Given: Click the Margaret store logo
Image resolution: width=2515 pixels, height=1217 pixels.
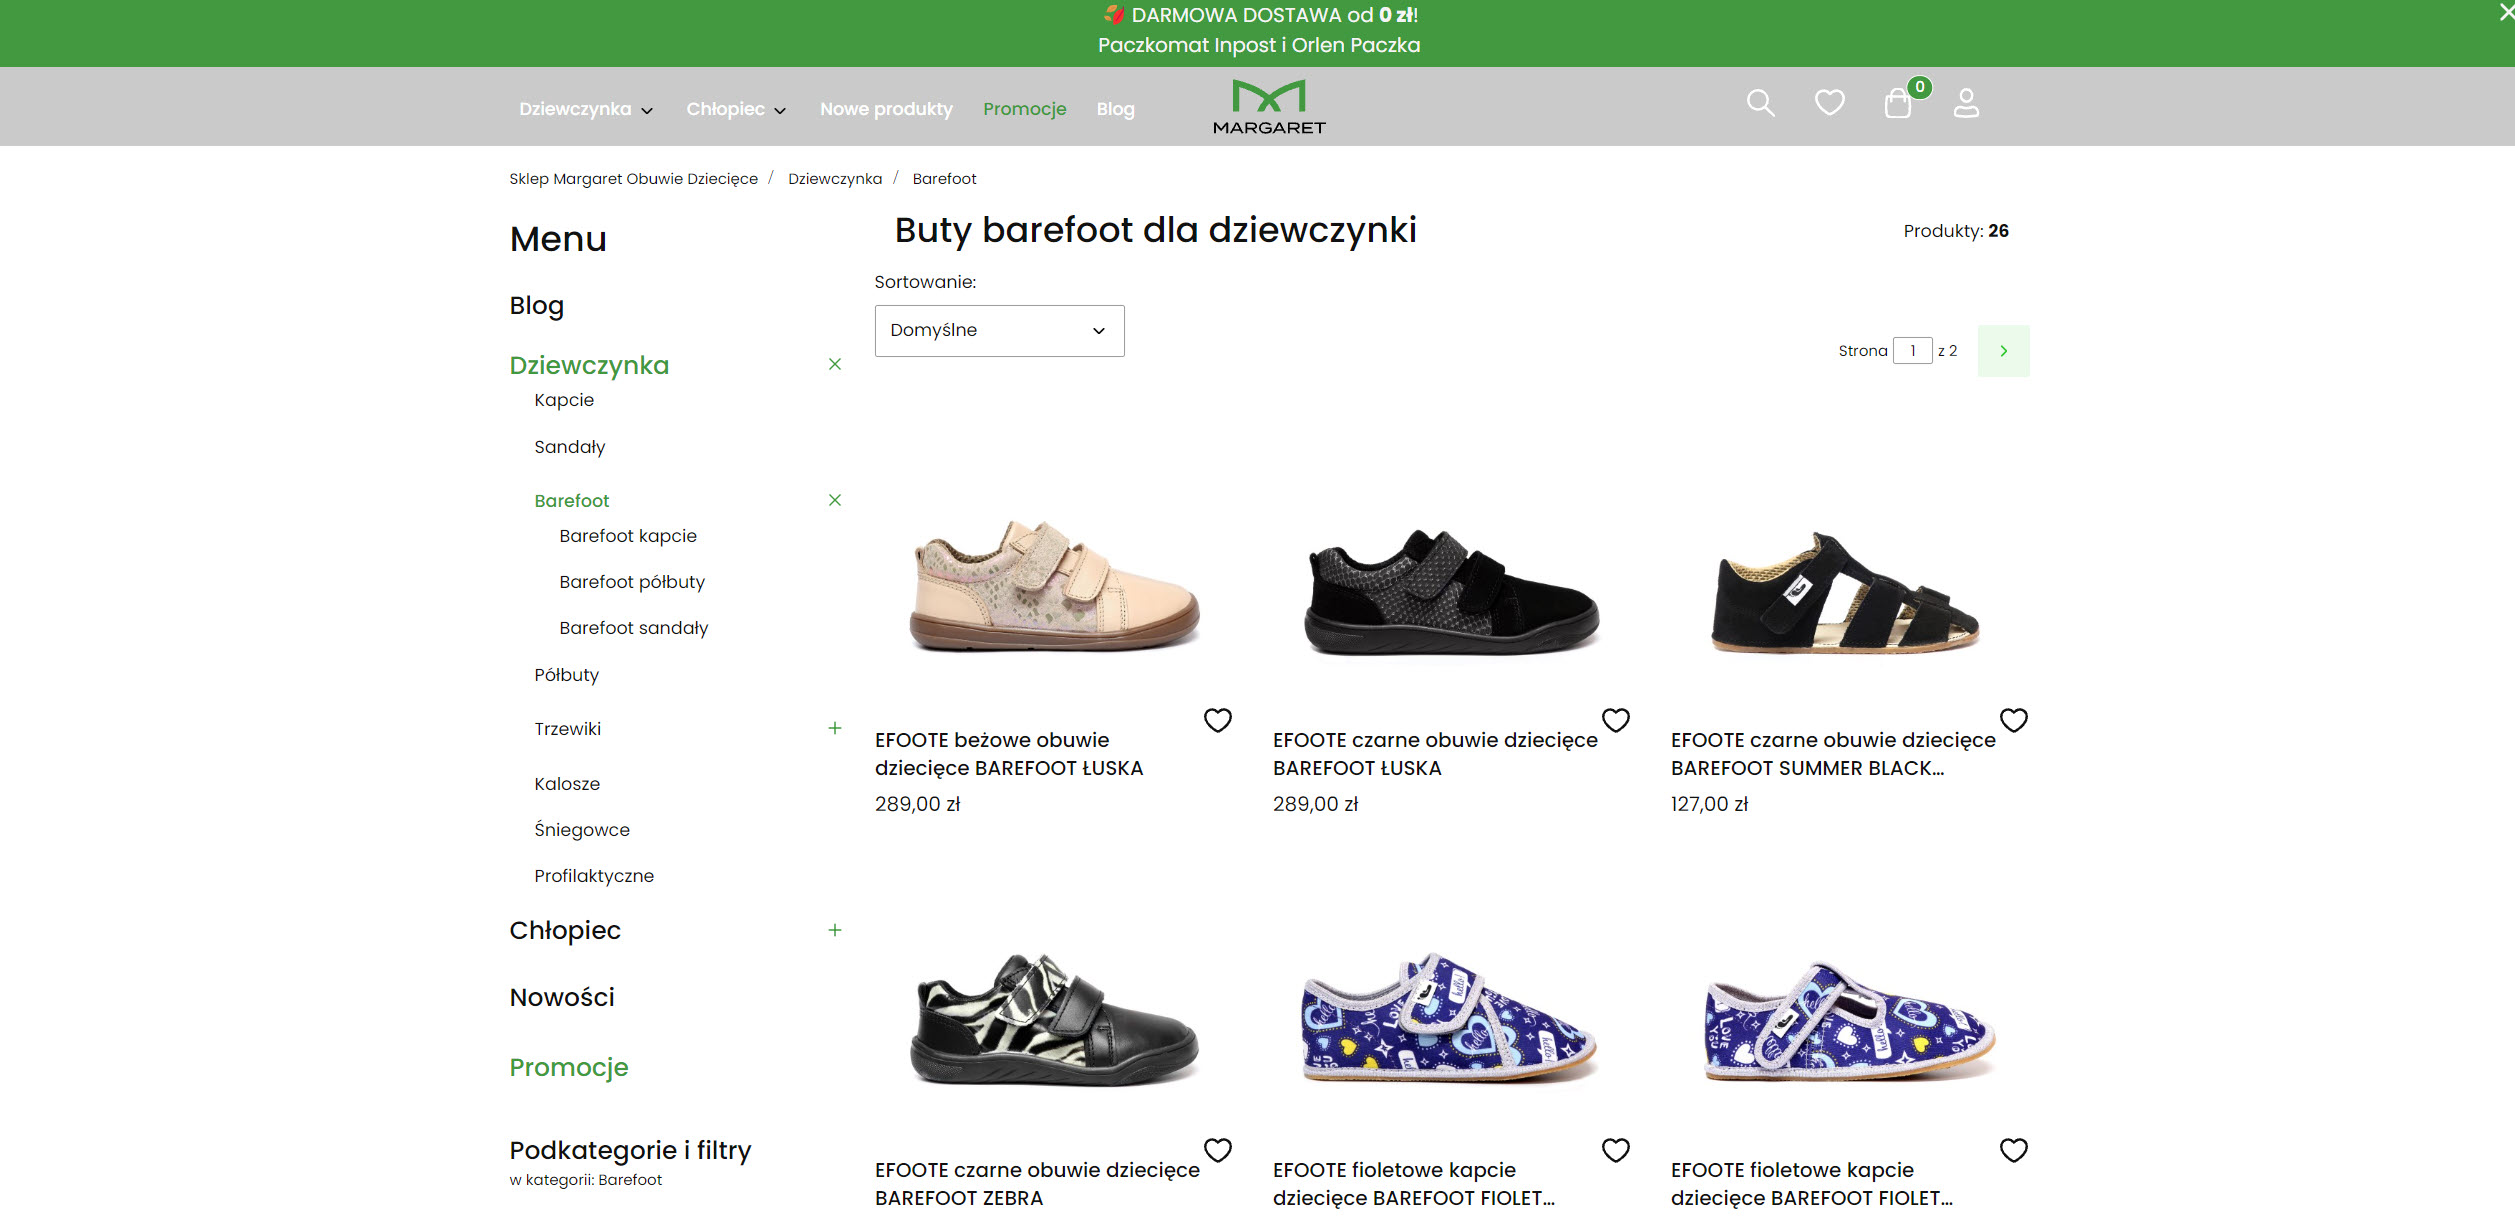Looking at the screenshot, I should pyautogui.click(x=1269, y=106).
